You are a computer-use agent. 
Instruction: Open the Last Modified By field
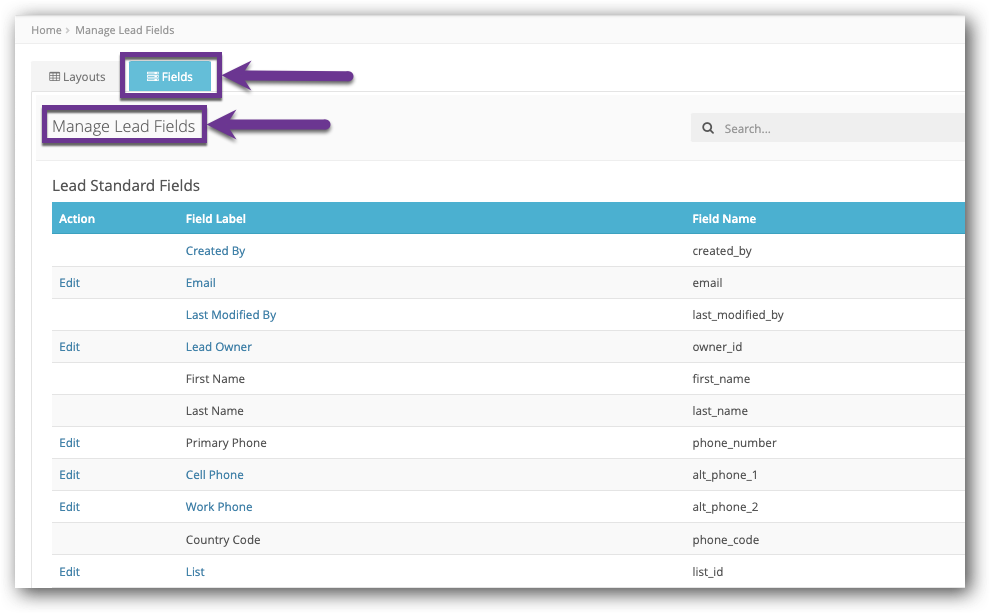(231, 314)
